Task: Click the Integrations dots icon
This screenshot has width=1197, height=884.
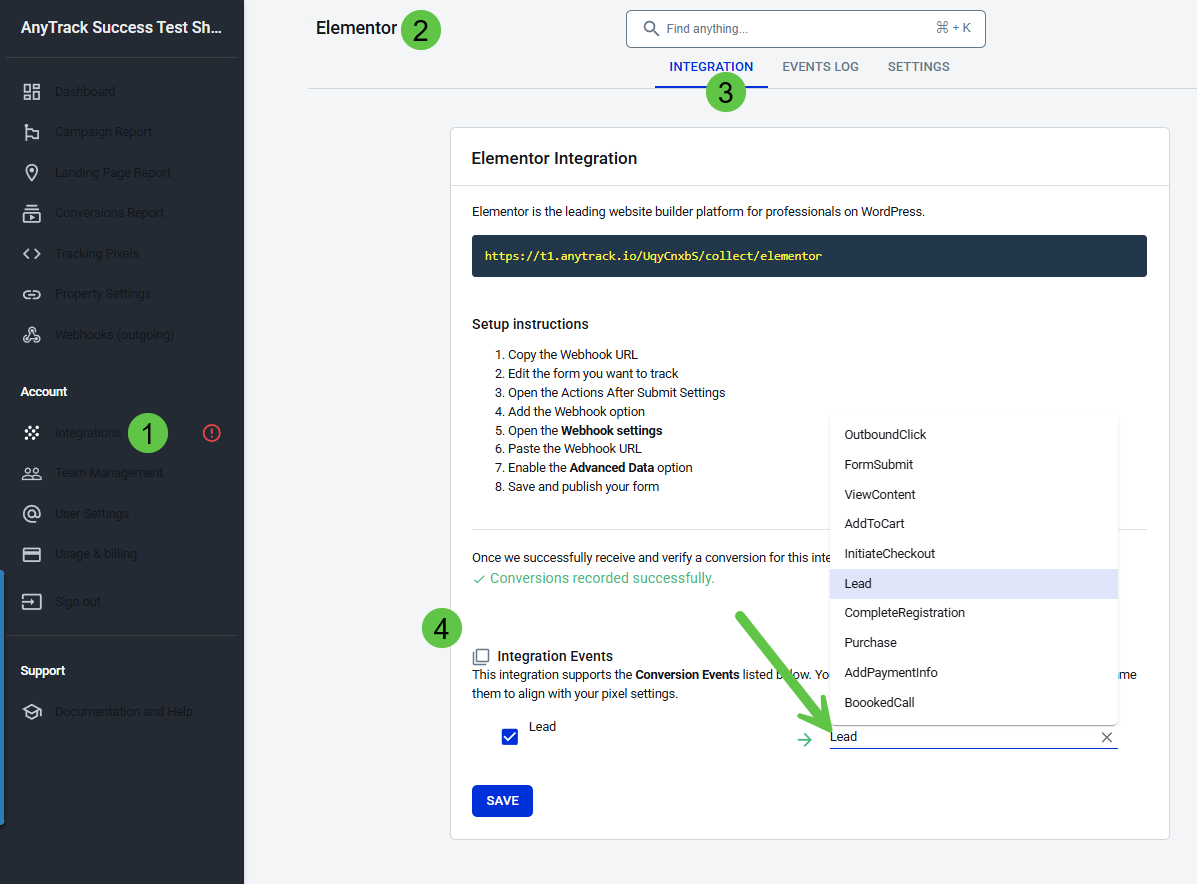Action: [x=31, y=433]
